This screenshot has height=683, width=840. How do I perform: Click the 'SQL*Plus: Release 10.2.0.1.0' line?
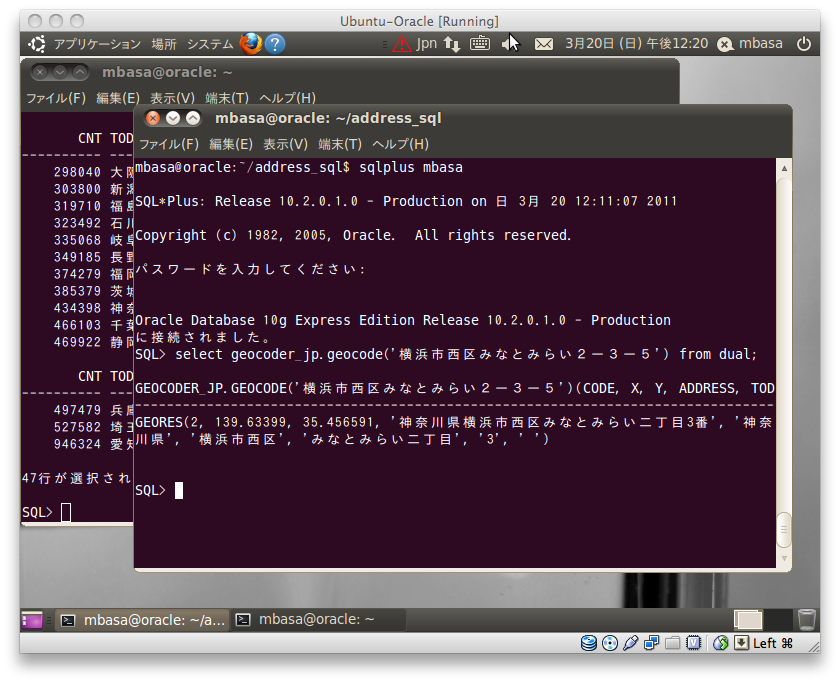coord(406,201)
